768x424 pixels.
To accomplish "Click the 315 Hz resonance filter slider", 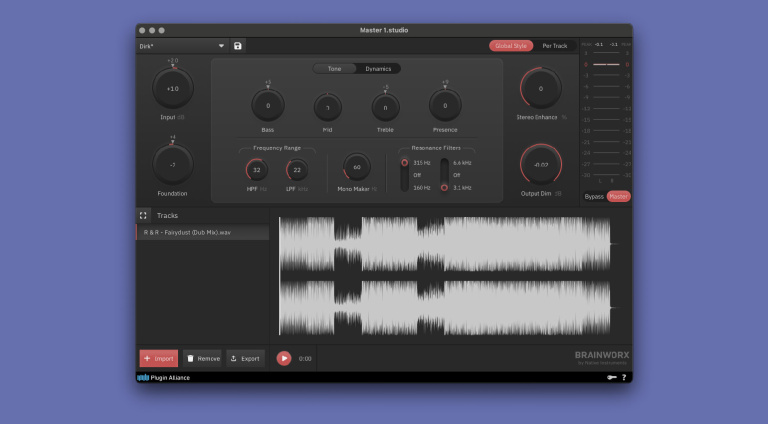I will click(405, 174).
